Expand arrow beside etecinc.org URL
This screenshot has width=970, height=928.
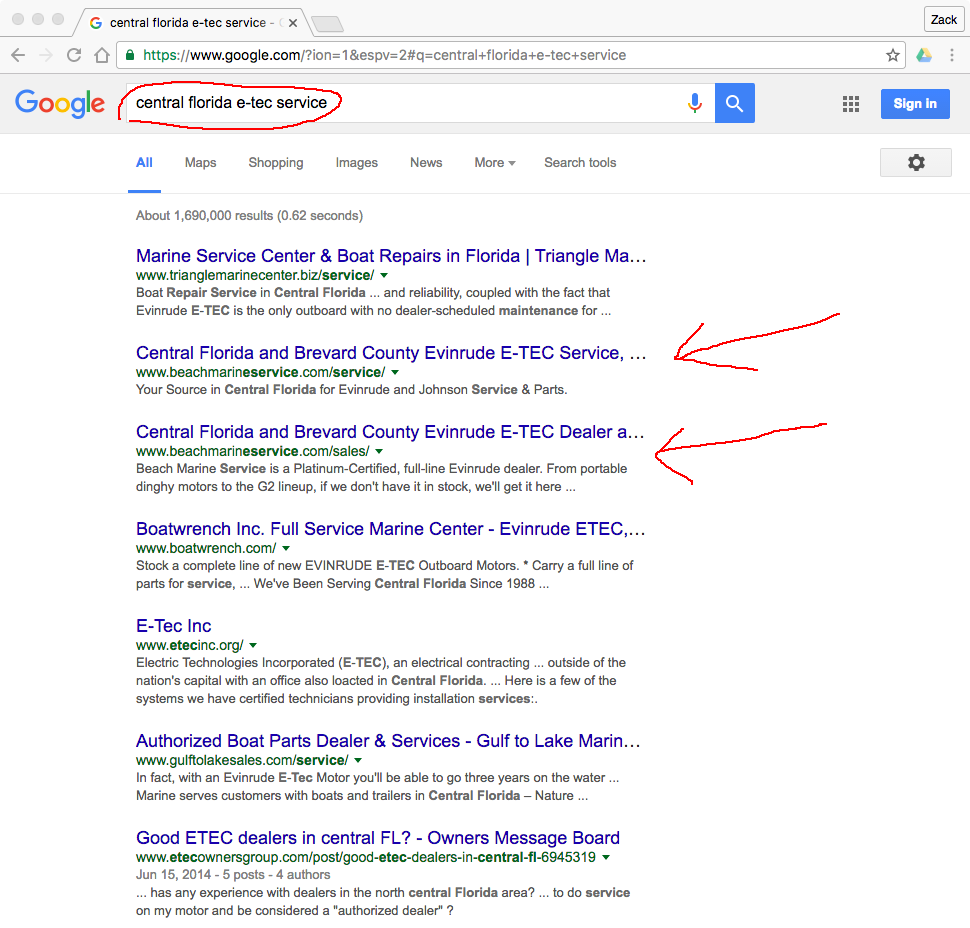[253, 646]
